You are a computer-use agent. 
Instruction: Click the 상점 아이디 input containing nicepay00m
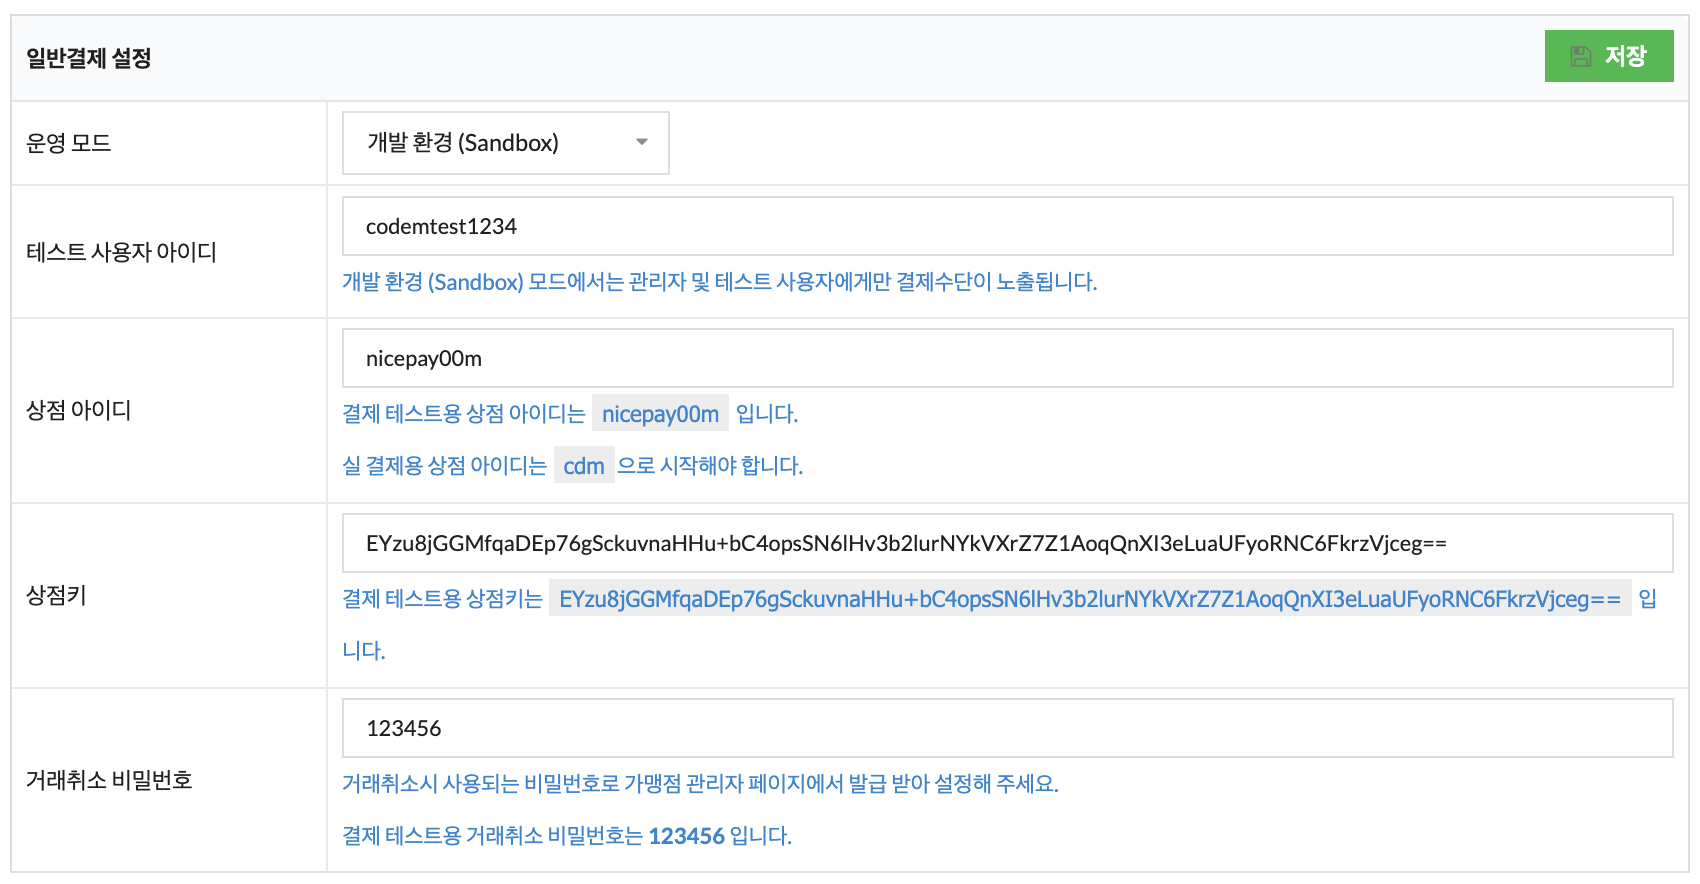pyautogui.click(x=1008, y=358)
